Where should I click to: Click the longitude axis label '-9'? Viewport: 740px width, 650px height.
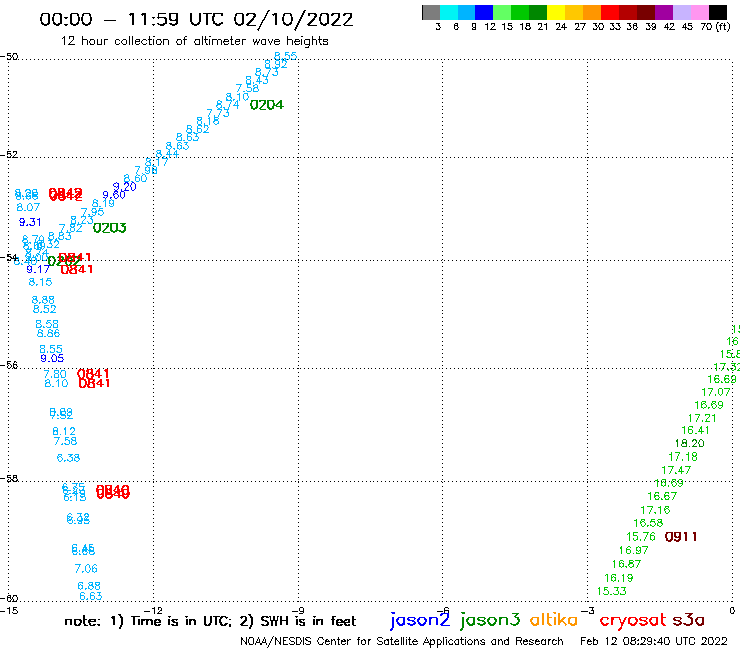tap(298, 611)
